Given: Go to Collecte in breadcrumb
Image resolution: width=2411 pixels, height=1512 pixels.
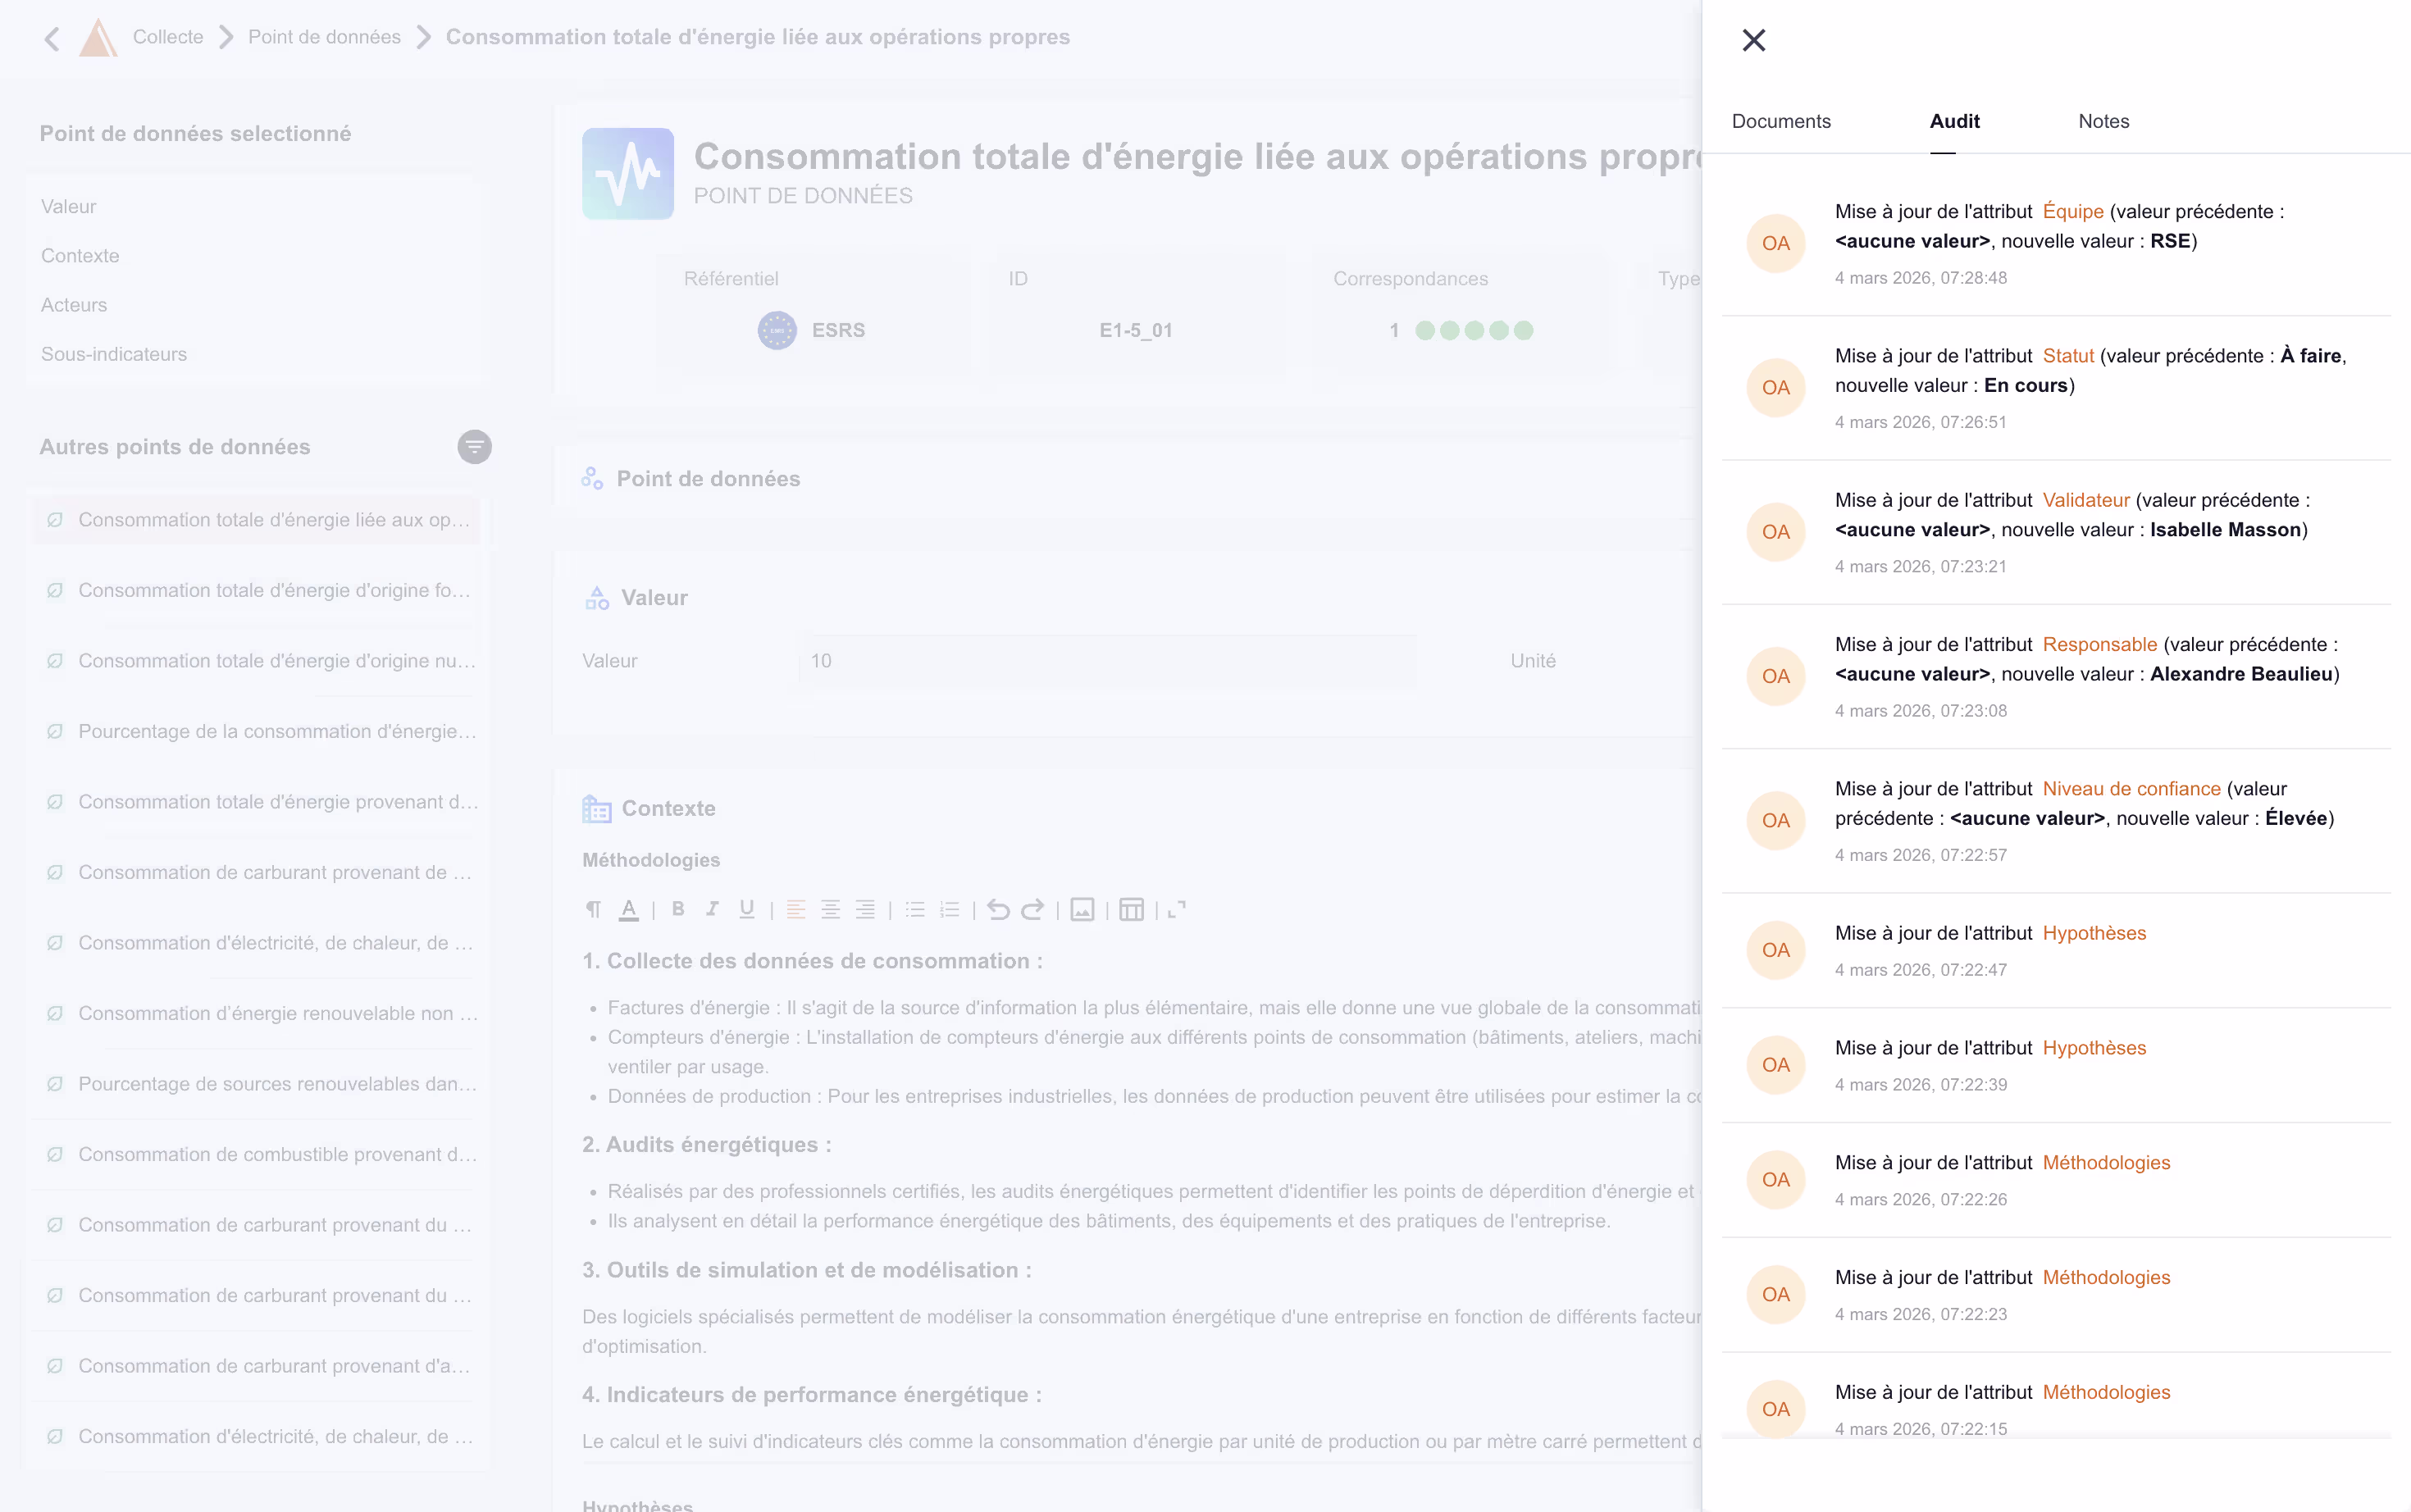Looking at the screenshot, I should pos(167,37).
